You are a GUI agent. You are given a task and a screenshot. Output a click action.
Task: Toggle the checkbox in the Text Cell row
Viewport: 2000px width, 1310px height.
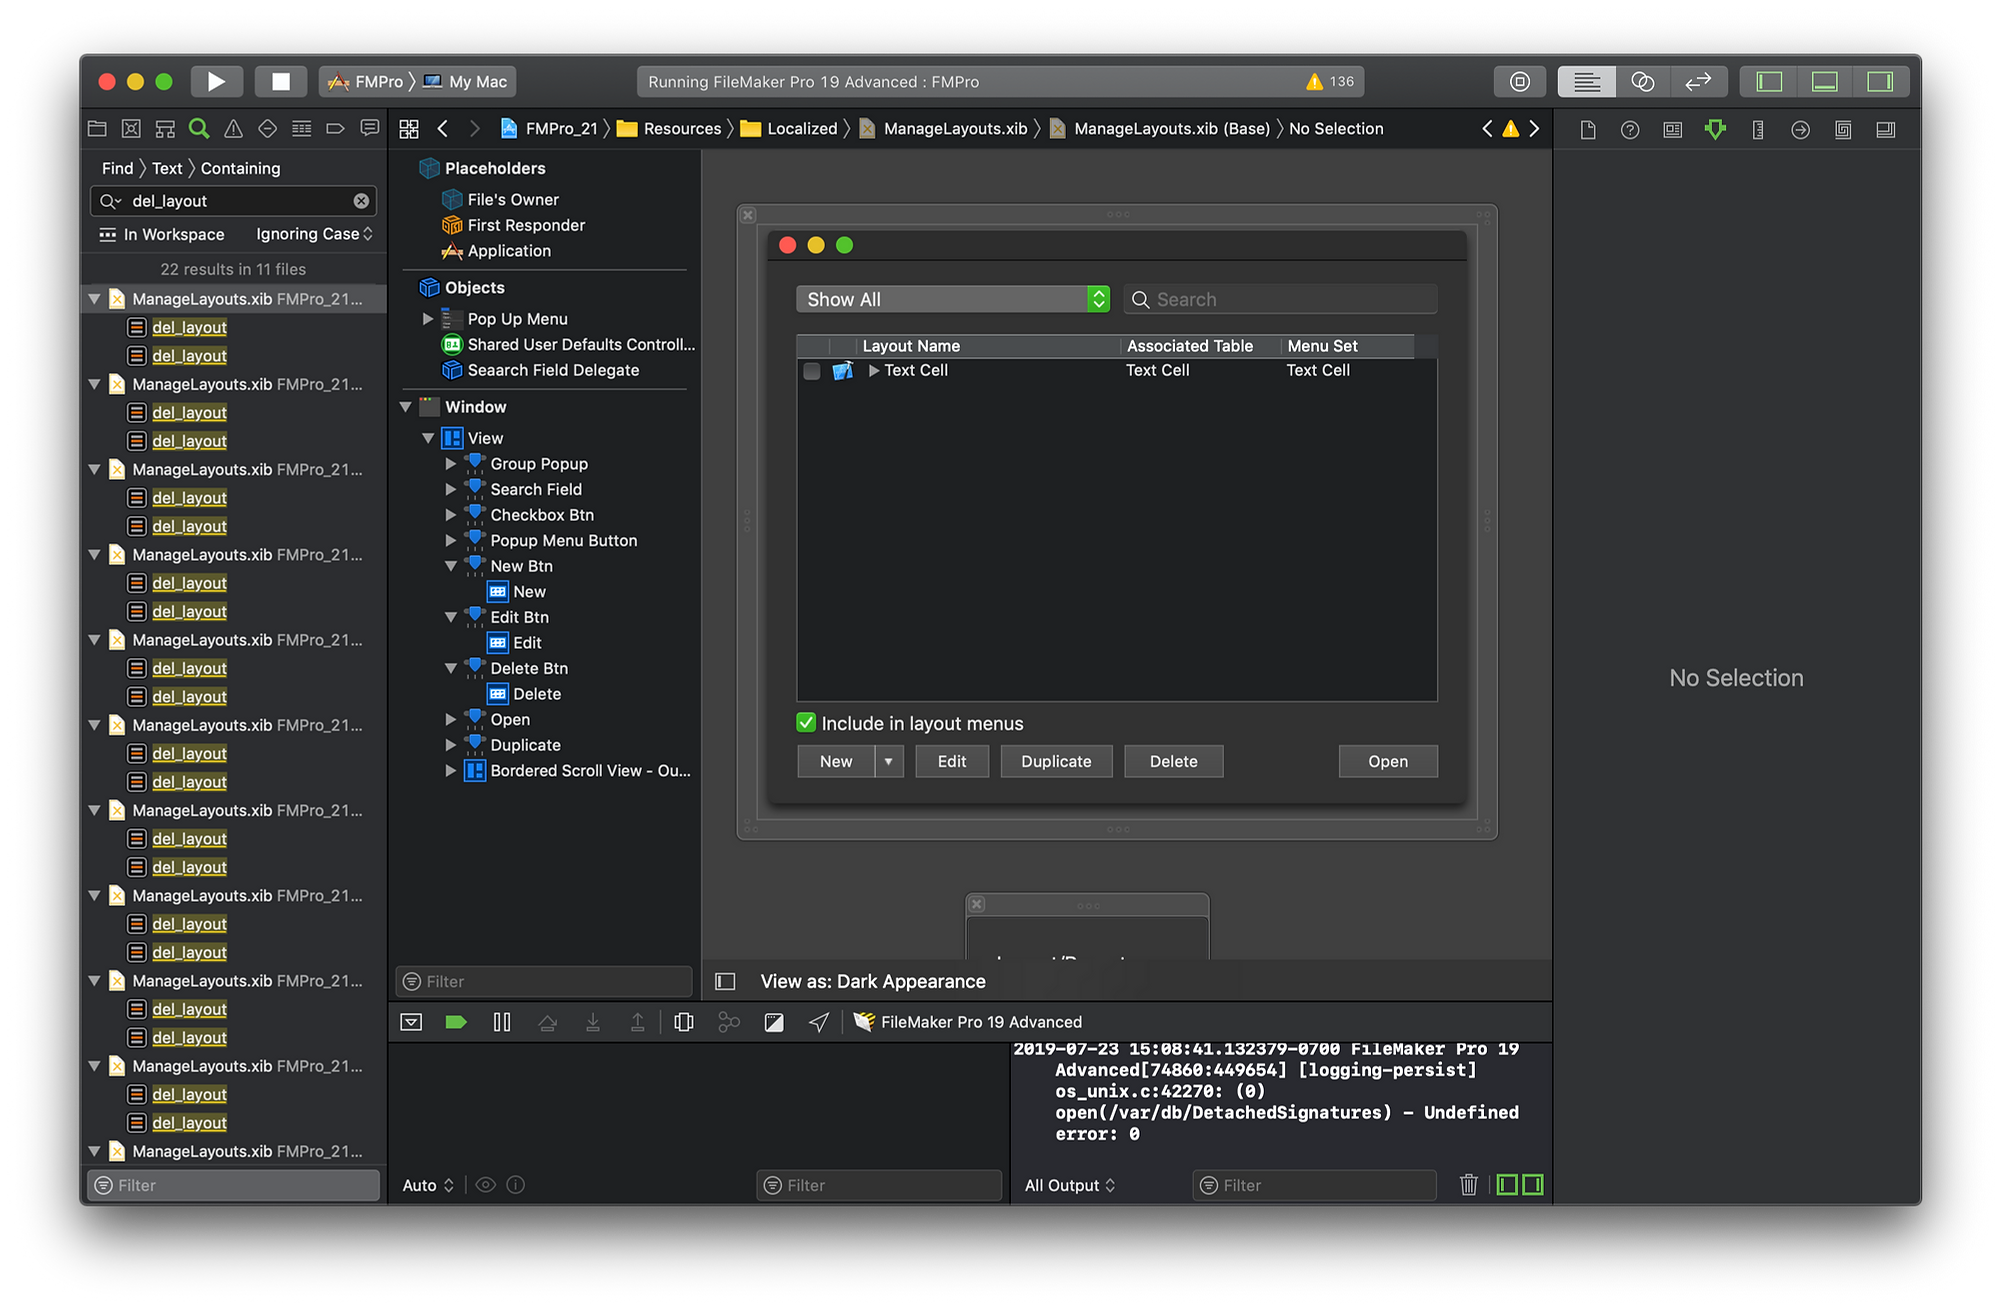pos(812,371)
